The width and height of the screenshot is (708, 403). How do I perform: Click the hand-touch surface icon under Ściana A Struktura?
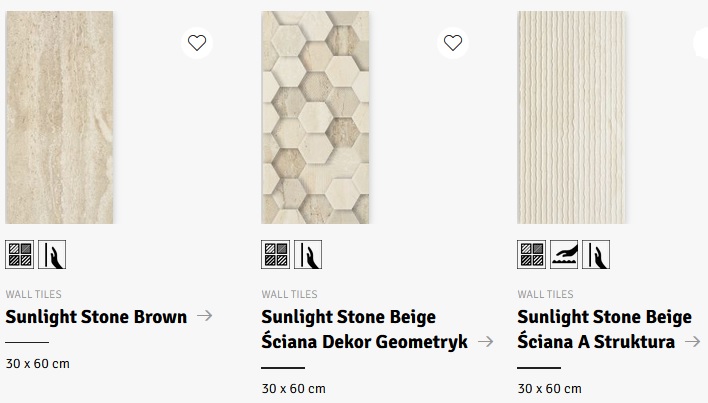pyautogui.click(x=596, y=255)
